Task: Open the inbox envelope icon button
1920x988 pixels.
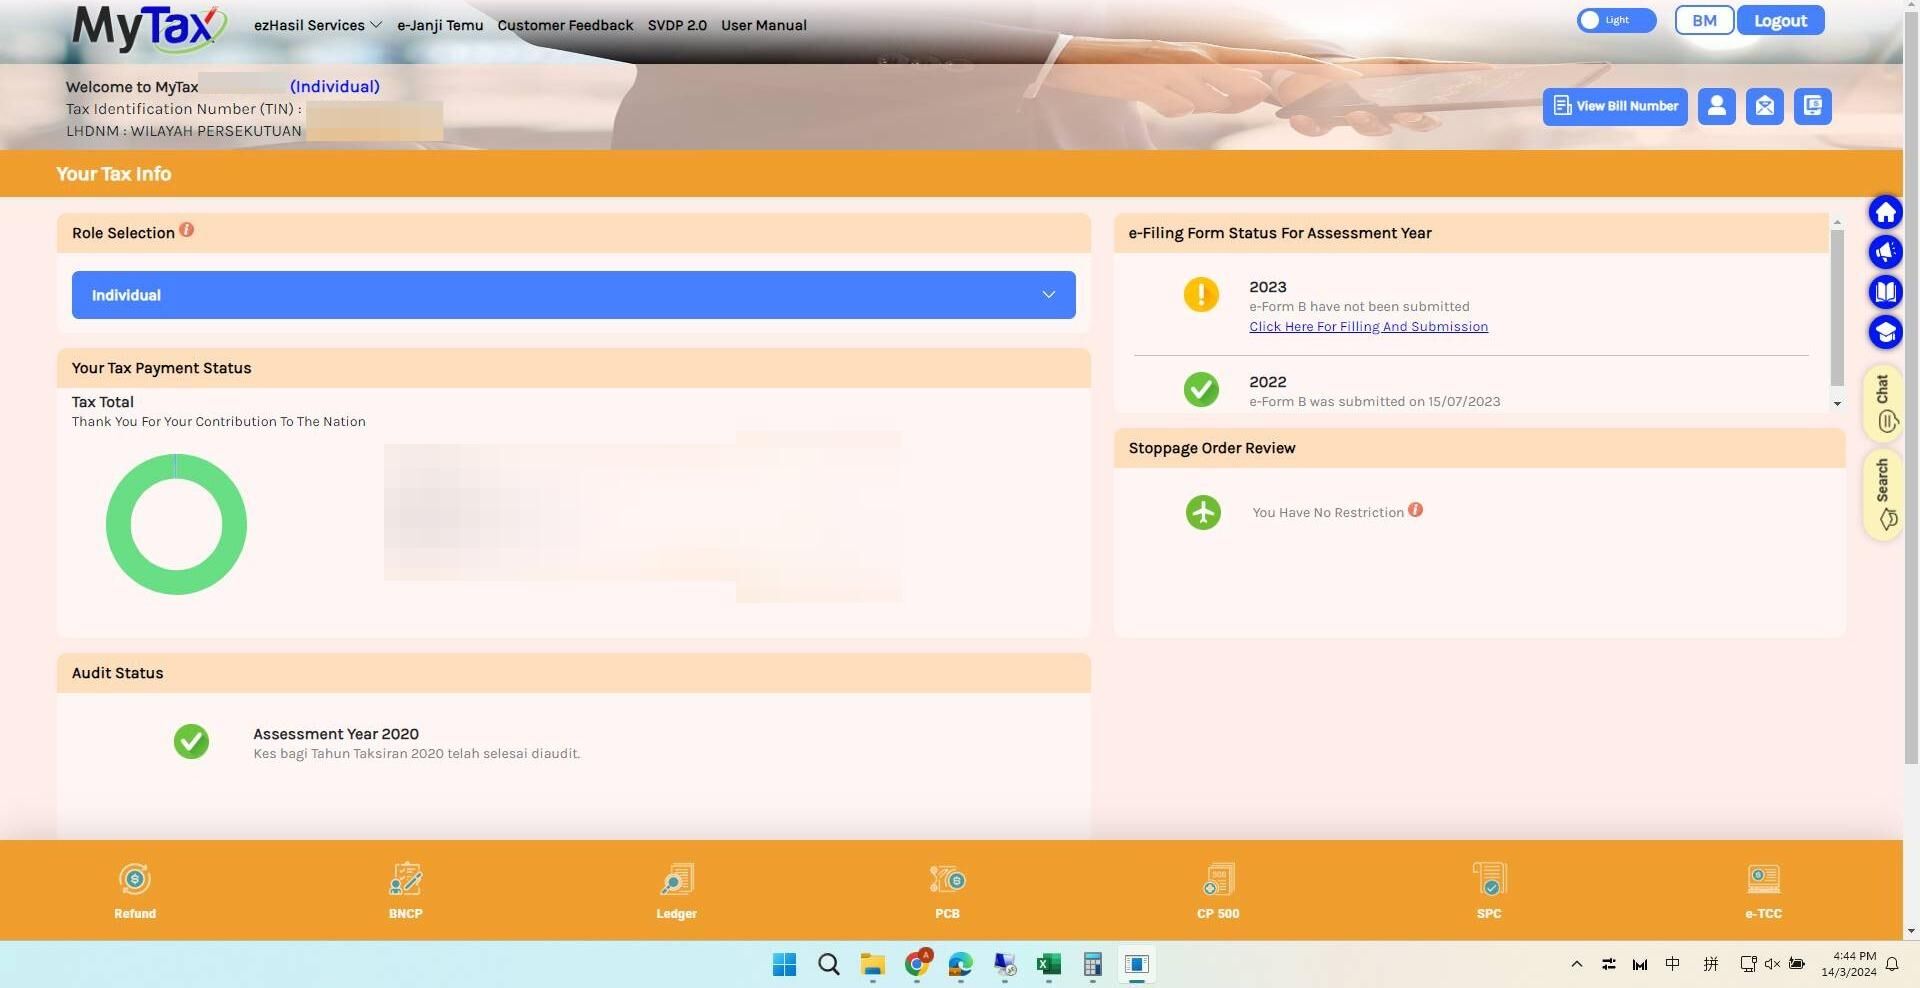Action: point(1764,106)
